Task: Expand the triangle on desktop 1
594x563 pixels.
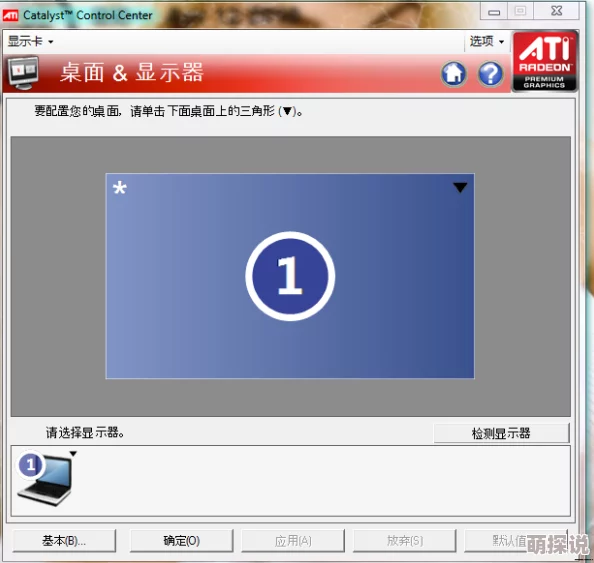Action: [x=460, y=187]
